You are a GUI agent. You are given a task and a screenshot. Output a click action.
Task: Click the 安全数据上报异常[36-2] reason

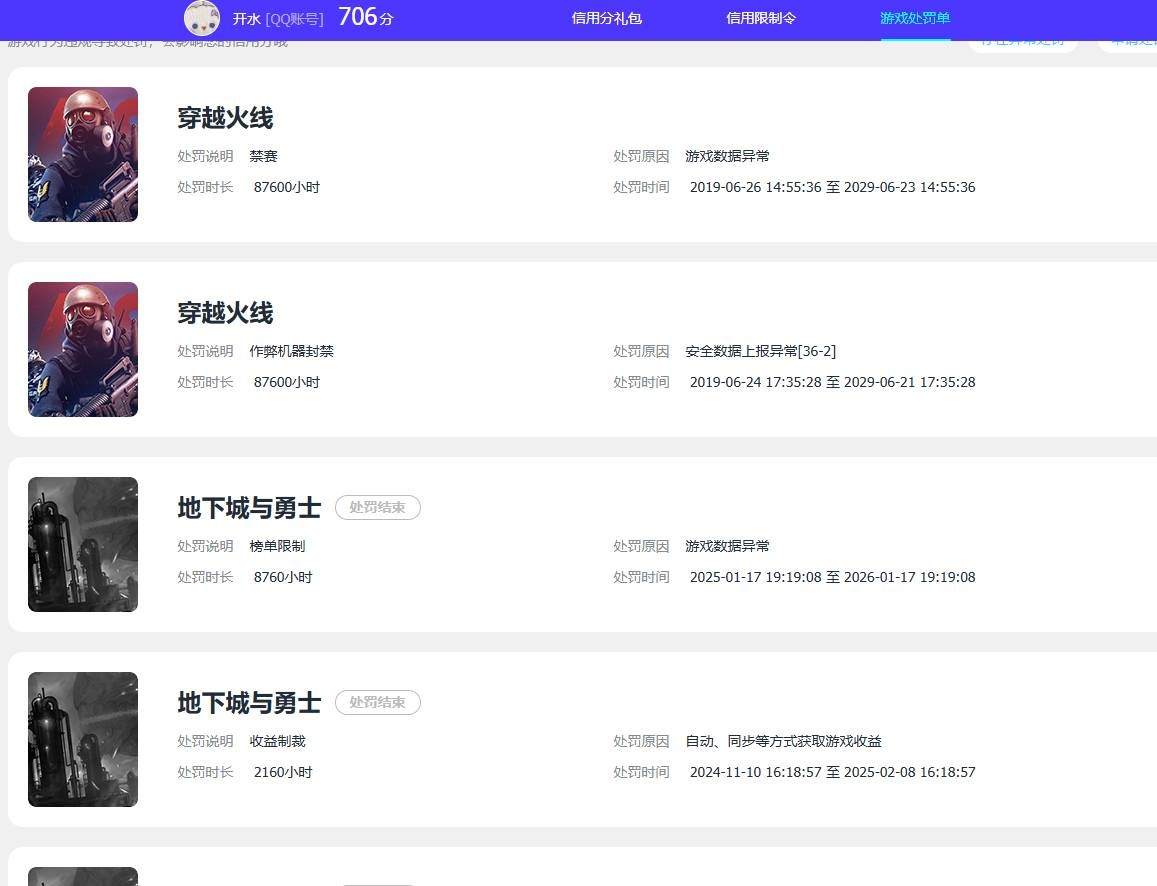pos(761,351)
